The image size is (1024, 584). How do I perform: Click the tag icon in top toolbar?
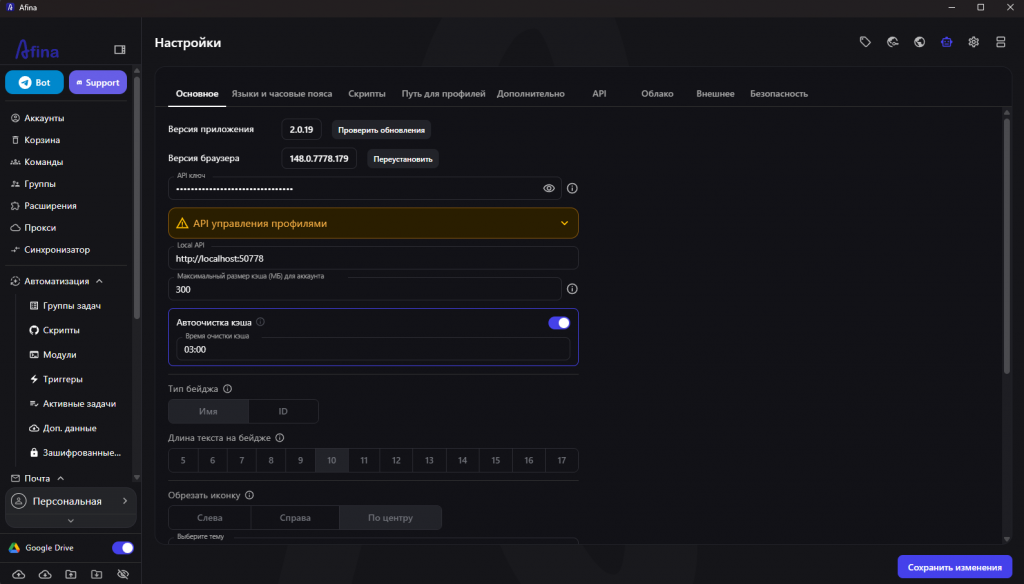click(x=865, y=42)
